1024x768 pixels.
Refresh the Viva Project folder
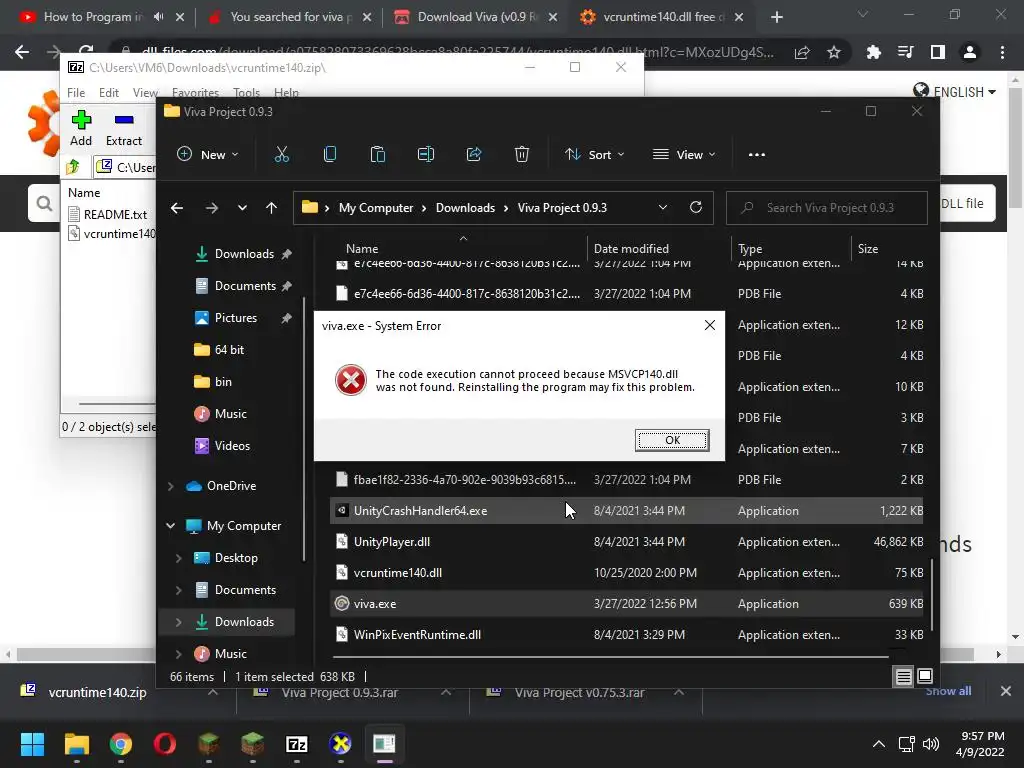[x=696, y=208]
